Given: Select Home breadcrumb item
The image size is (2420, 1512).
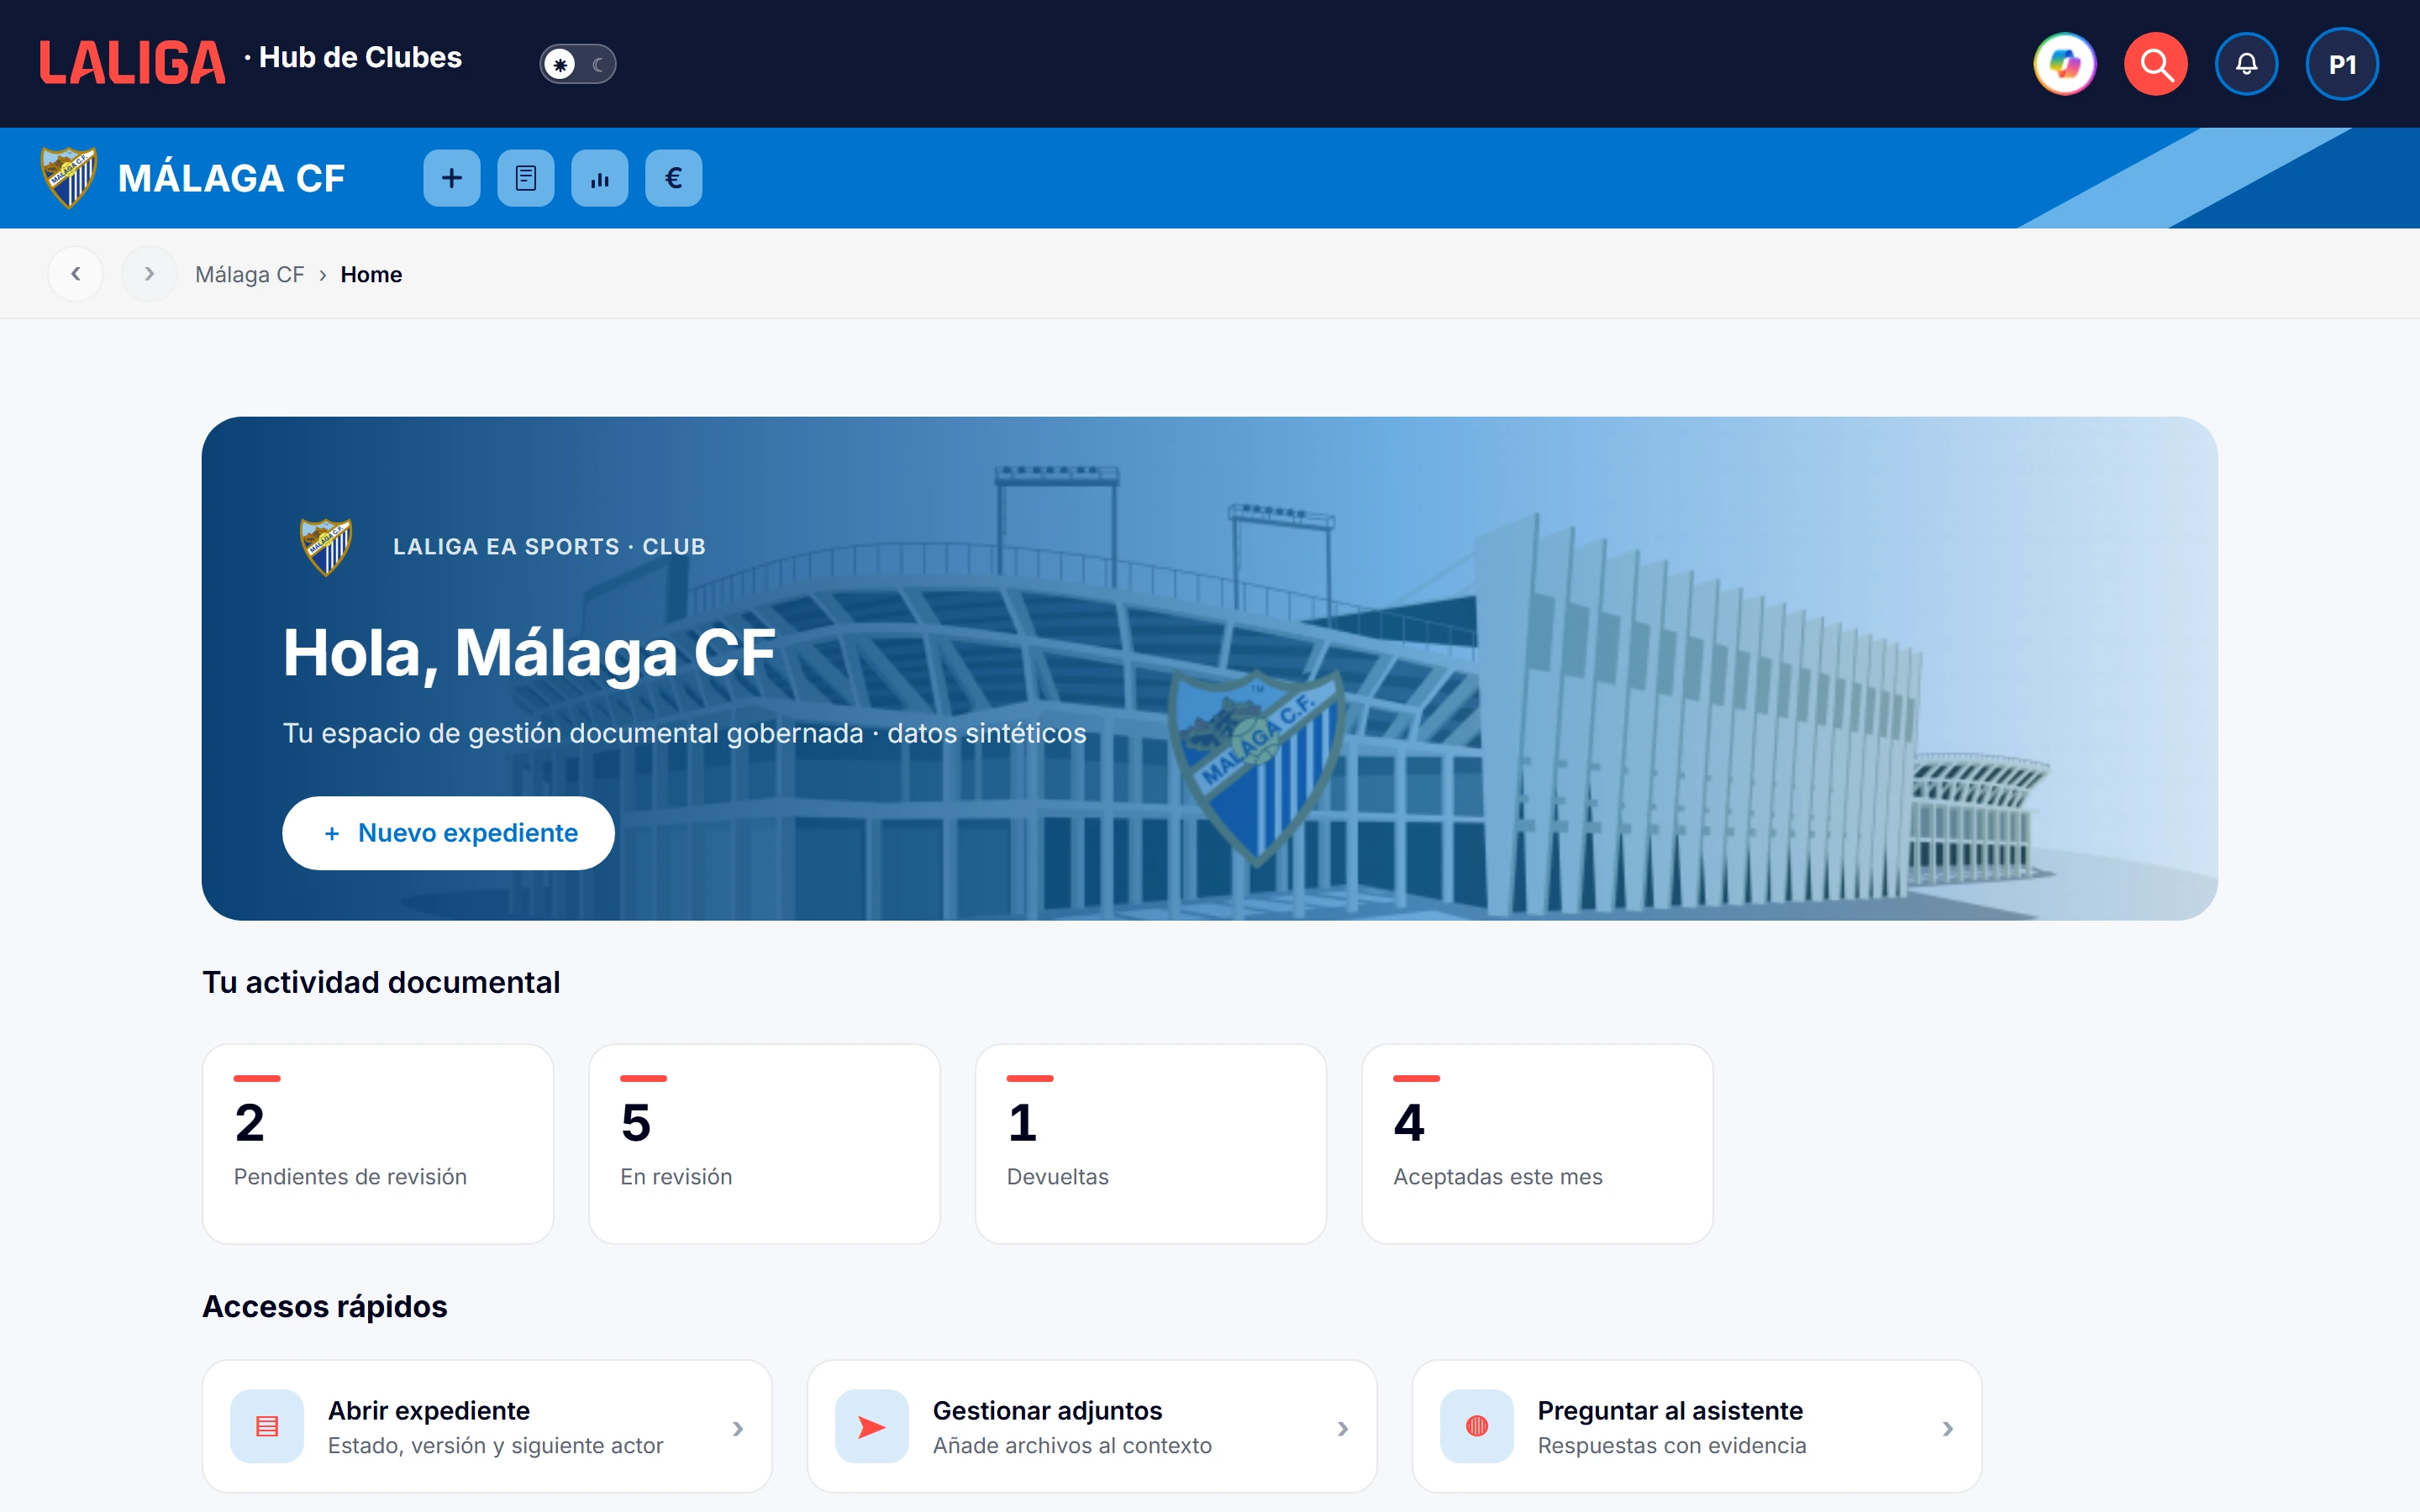Looking at the screenshot, I should [371, 274].
